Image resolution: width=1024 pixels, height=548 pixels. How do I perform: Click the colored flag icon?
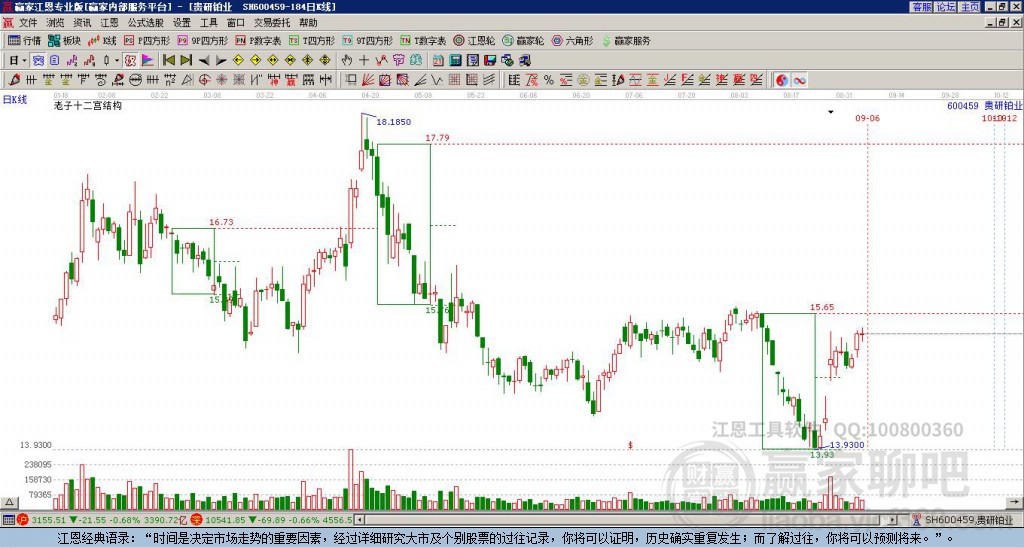click(148, 60)
